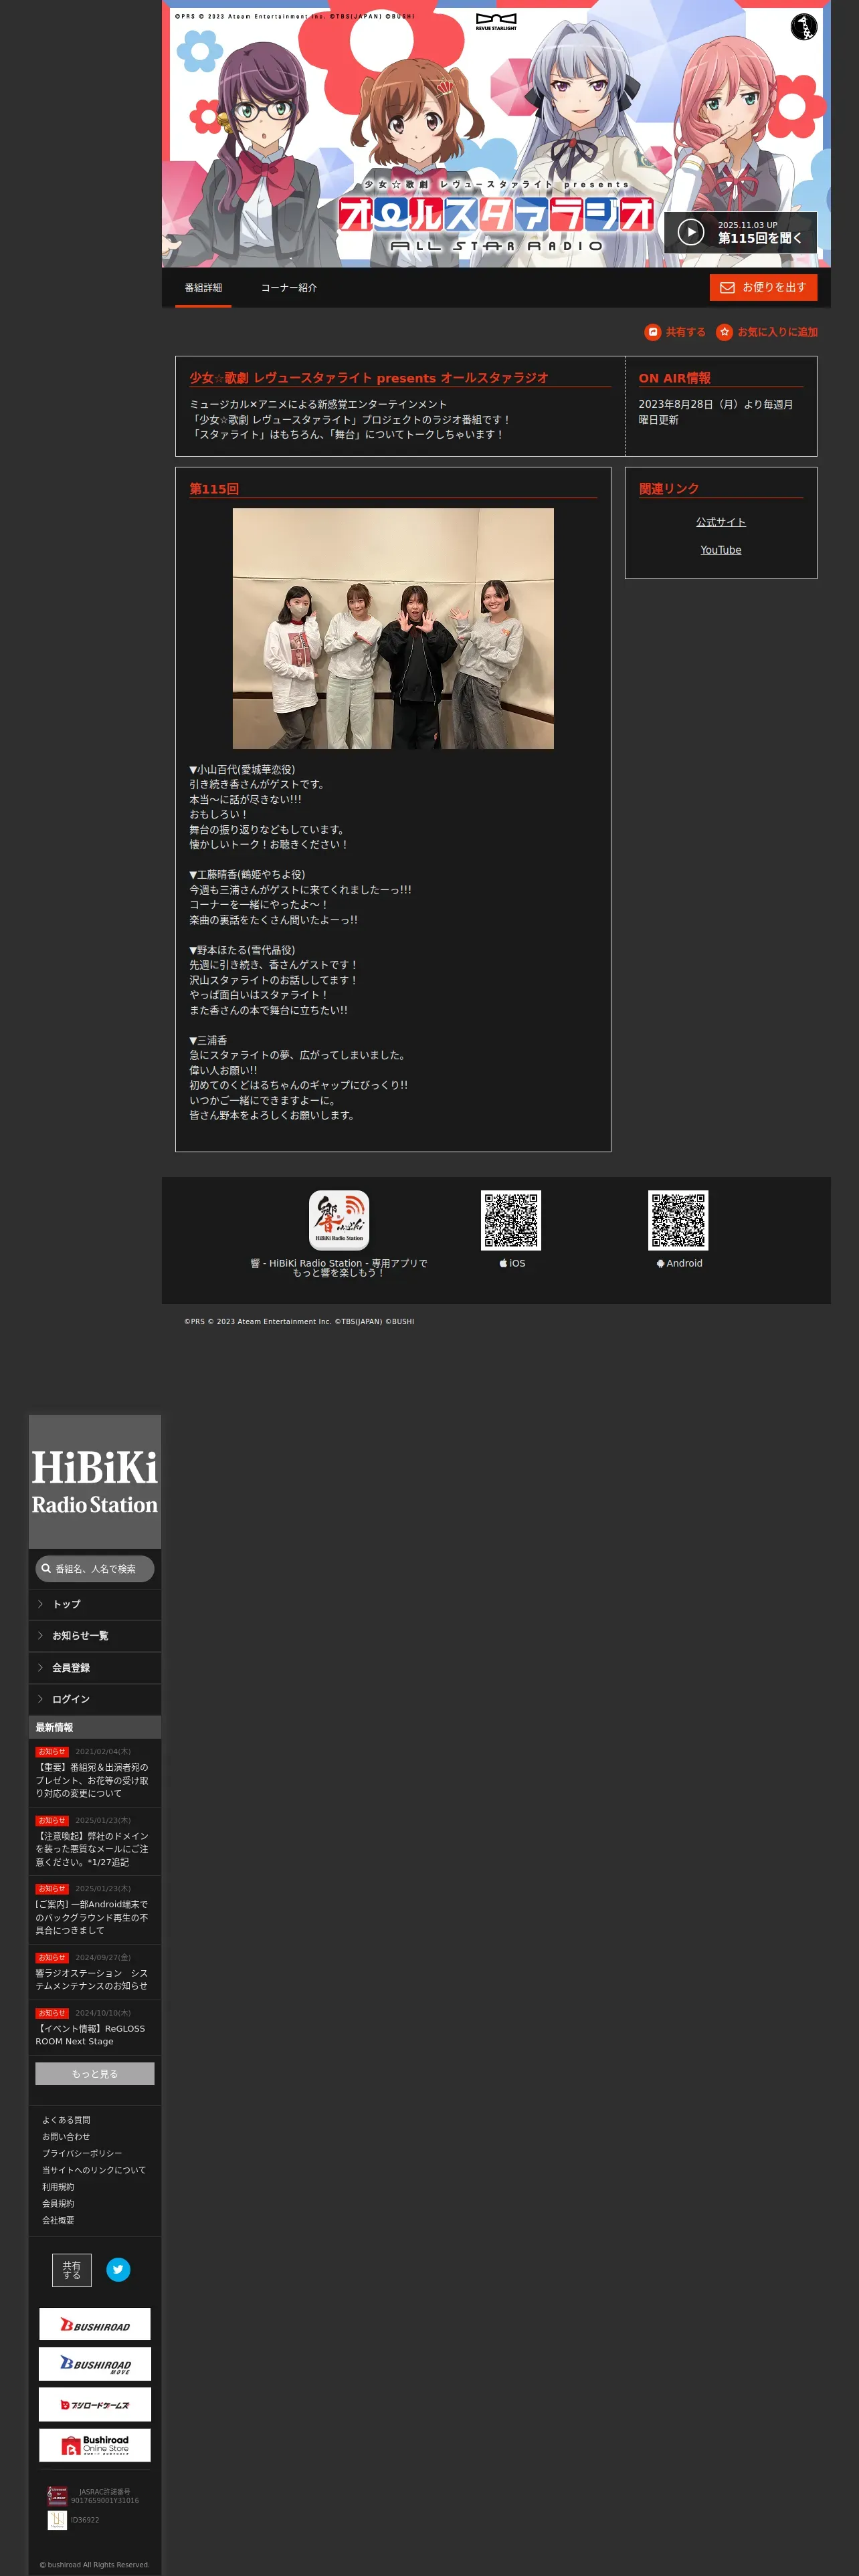Click the iOS label with Apple icon
The height and width of the screenshot is (2576, 859).
pos(512,1263)
